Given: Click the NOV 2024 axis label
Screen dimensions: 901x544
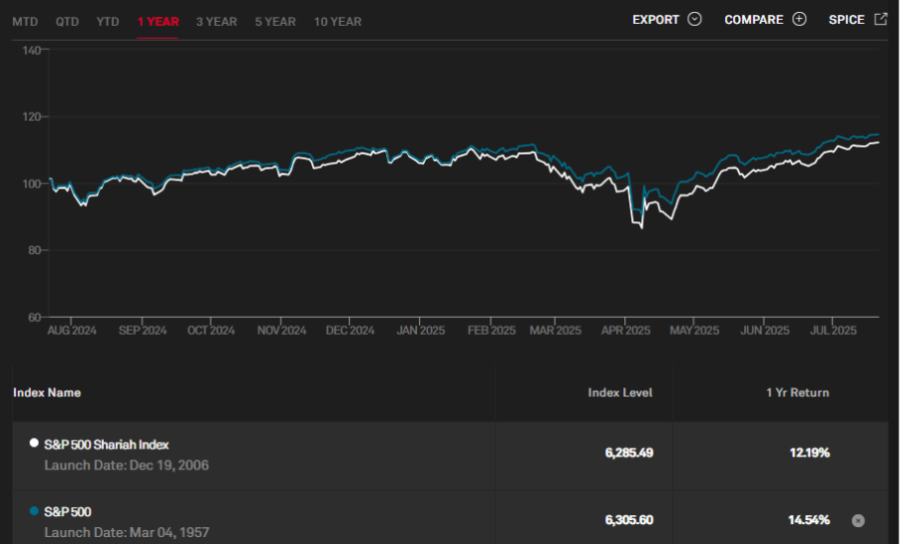Looking at the screenshot, I should click(282, 330).
